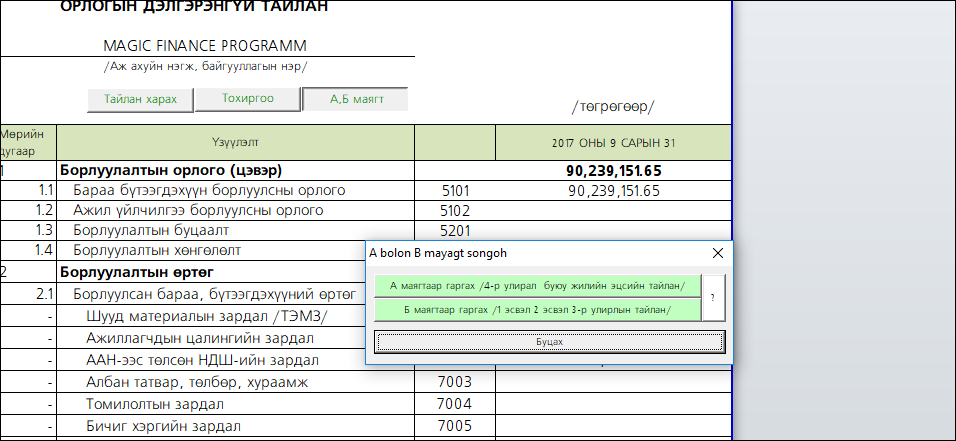Click the Тайлан харах button
The width and height of the screenshot is (956, 441).
(139, 99)
